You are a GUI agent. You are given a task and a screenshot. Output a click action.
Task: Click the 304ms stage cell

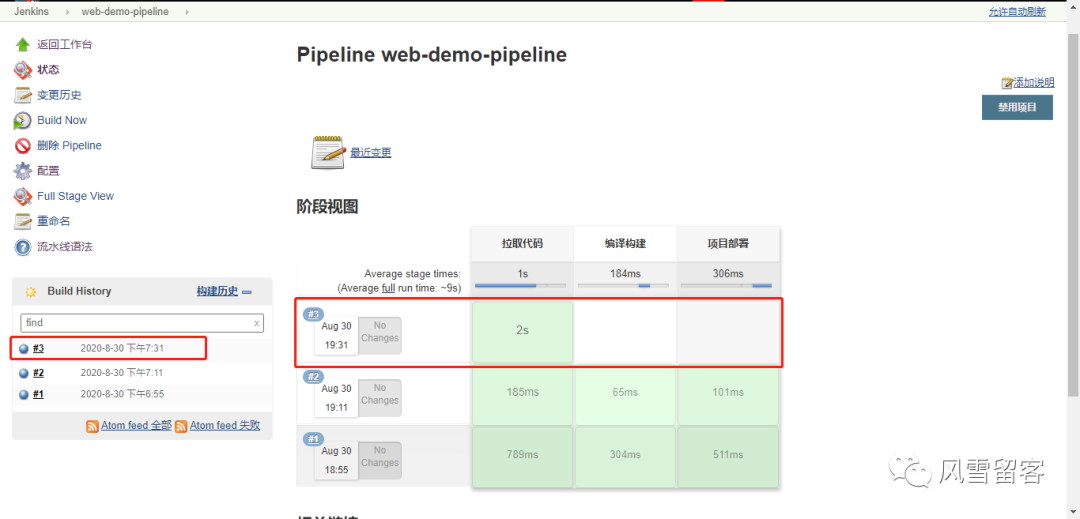click(x=625, y=455)
